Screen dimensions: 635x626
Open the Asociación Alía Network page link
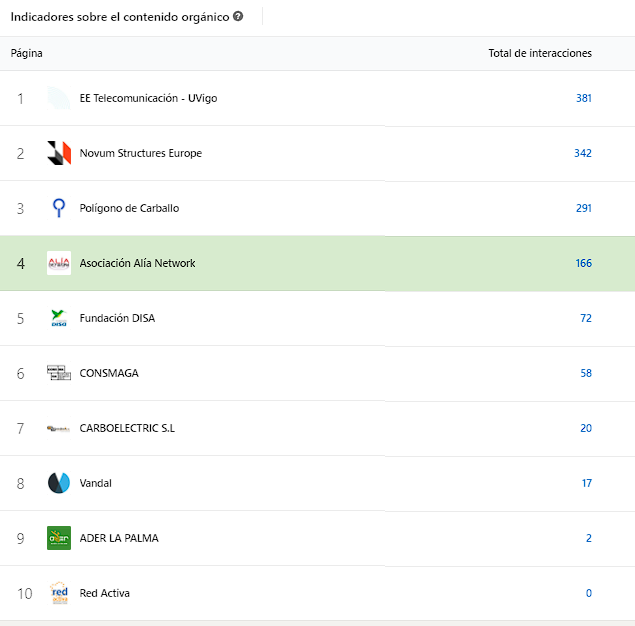pos(137,264)
